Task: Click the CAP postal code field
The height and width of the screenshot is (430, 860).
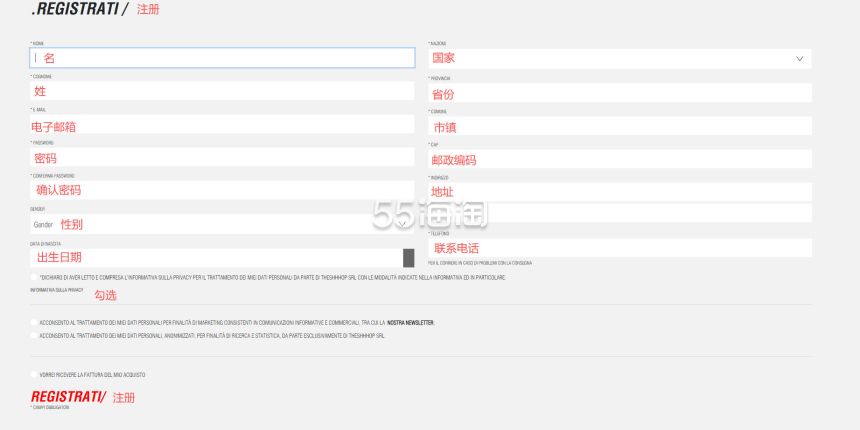Action: 620,159
